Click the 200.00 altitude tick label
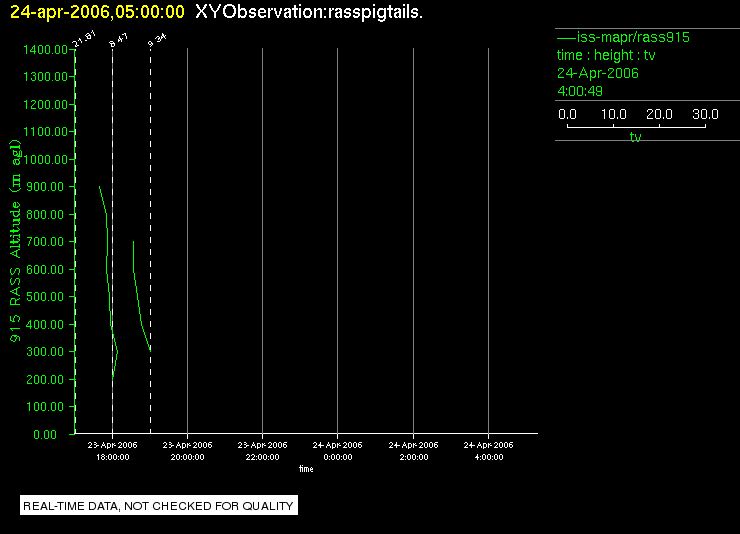 45,379
